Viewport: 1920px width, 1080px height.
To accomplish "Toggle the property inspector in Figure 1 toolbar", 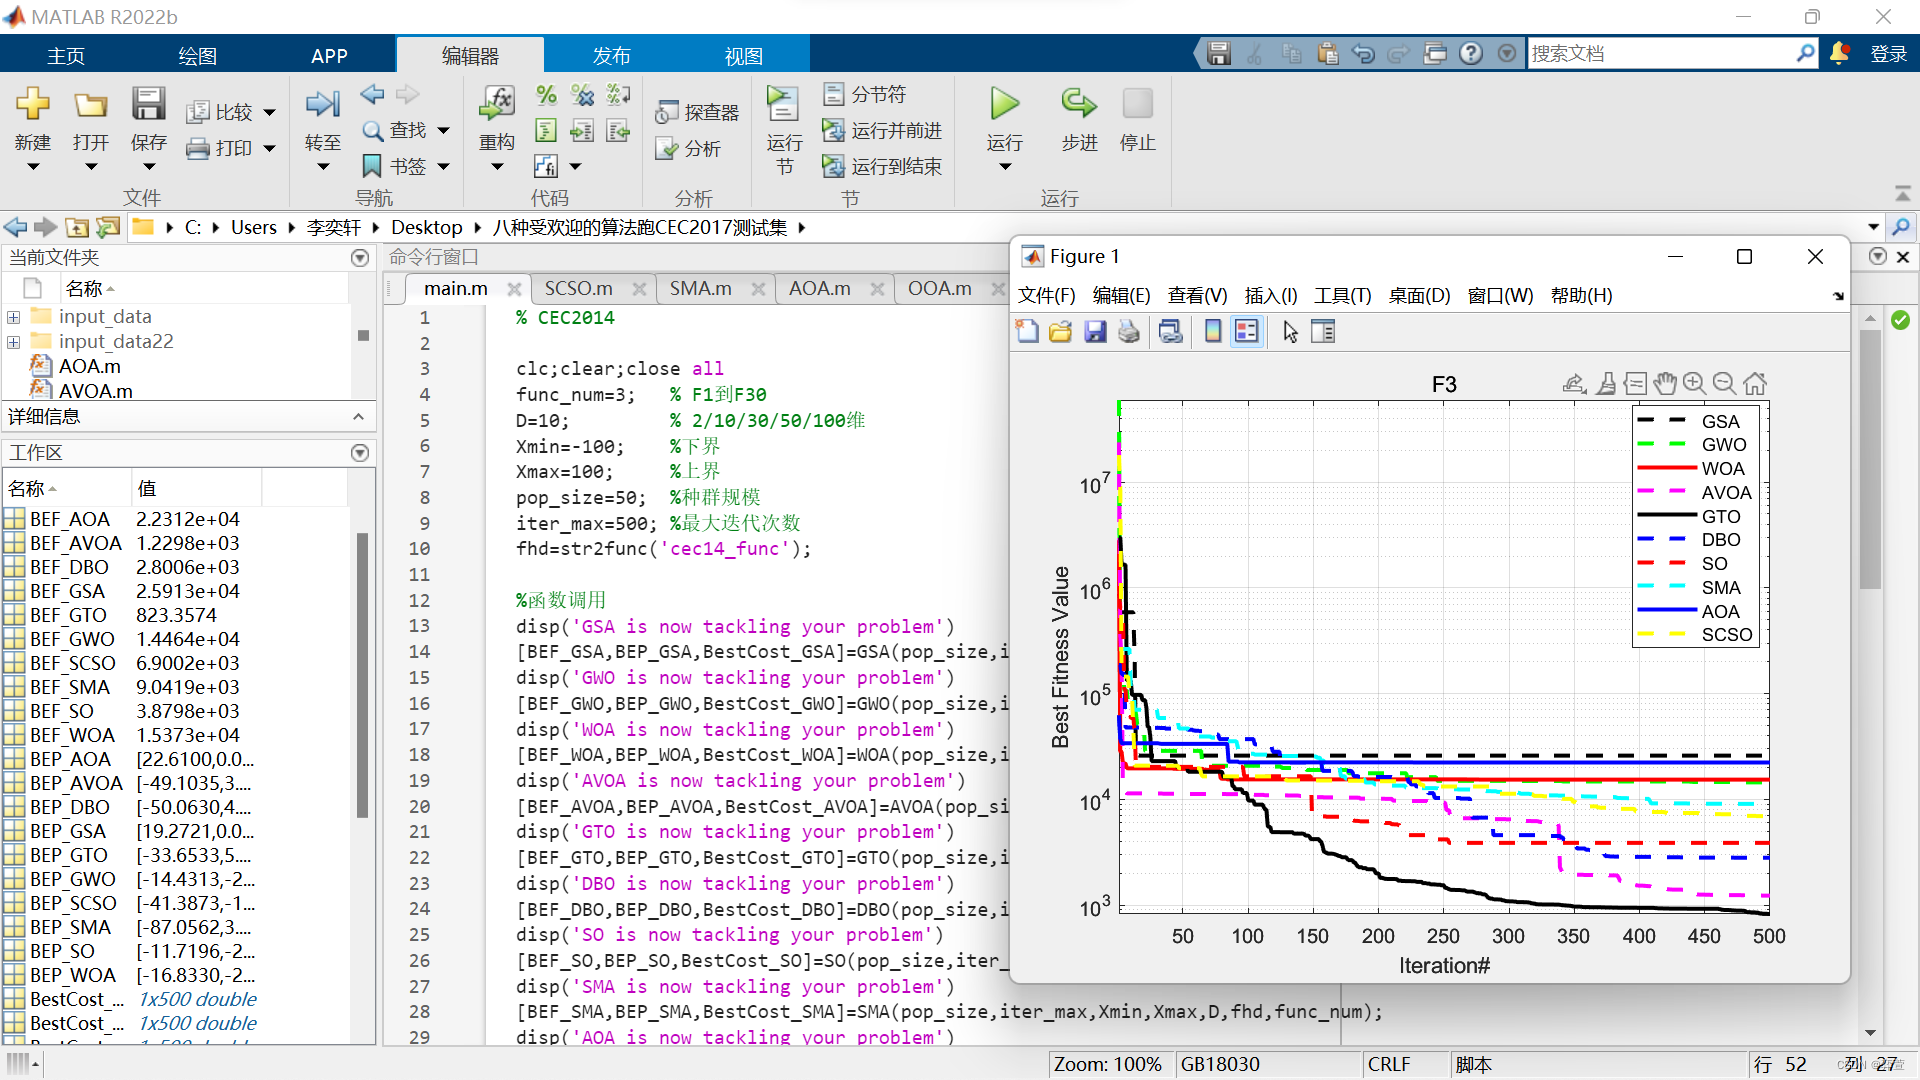I will (x=1323, y=331).
